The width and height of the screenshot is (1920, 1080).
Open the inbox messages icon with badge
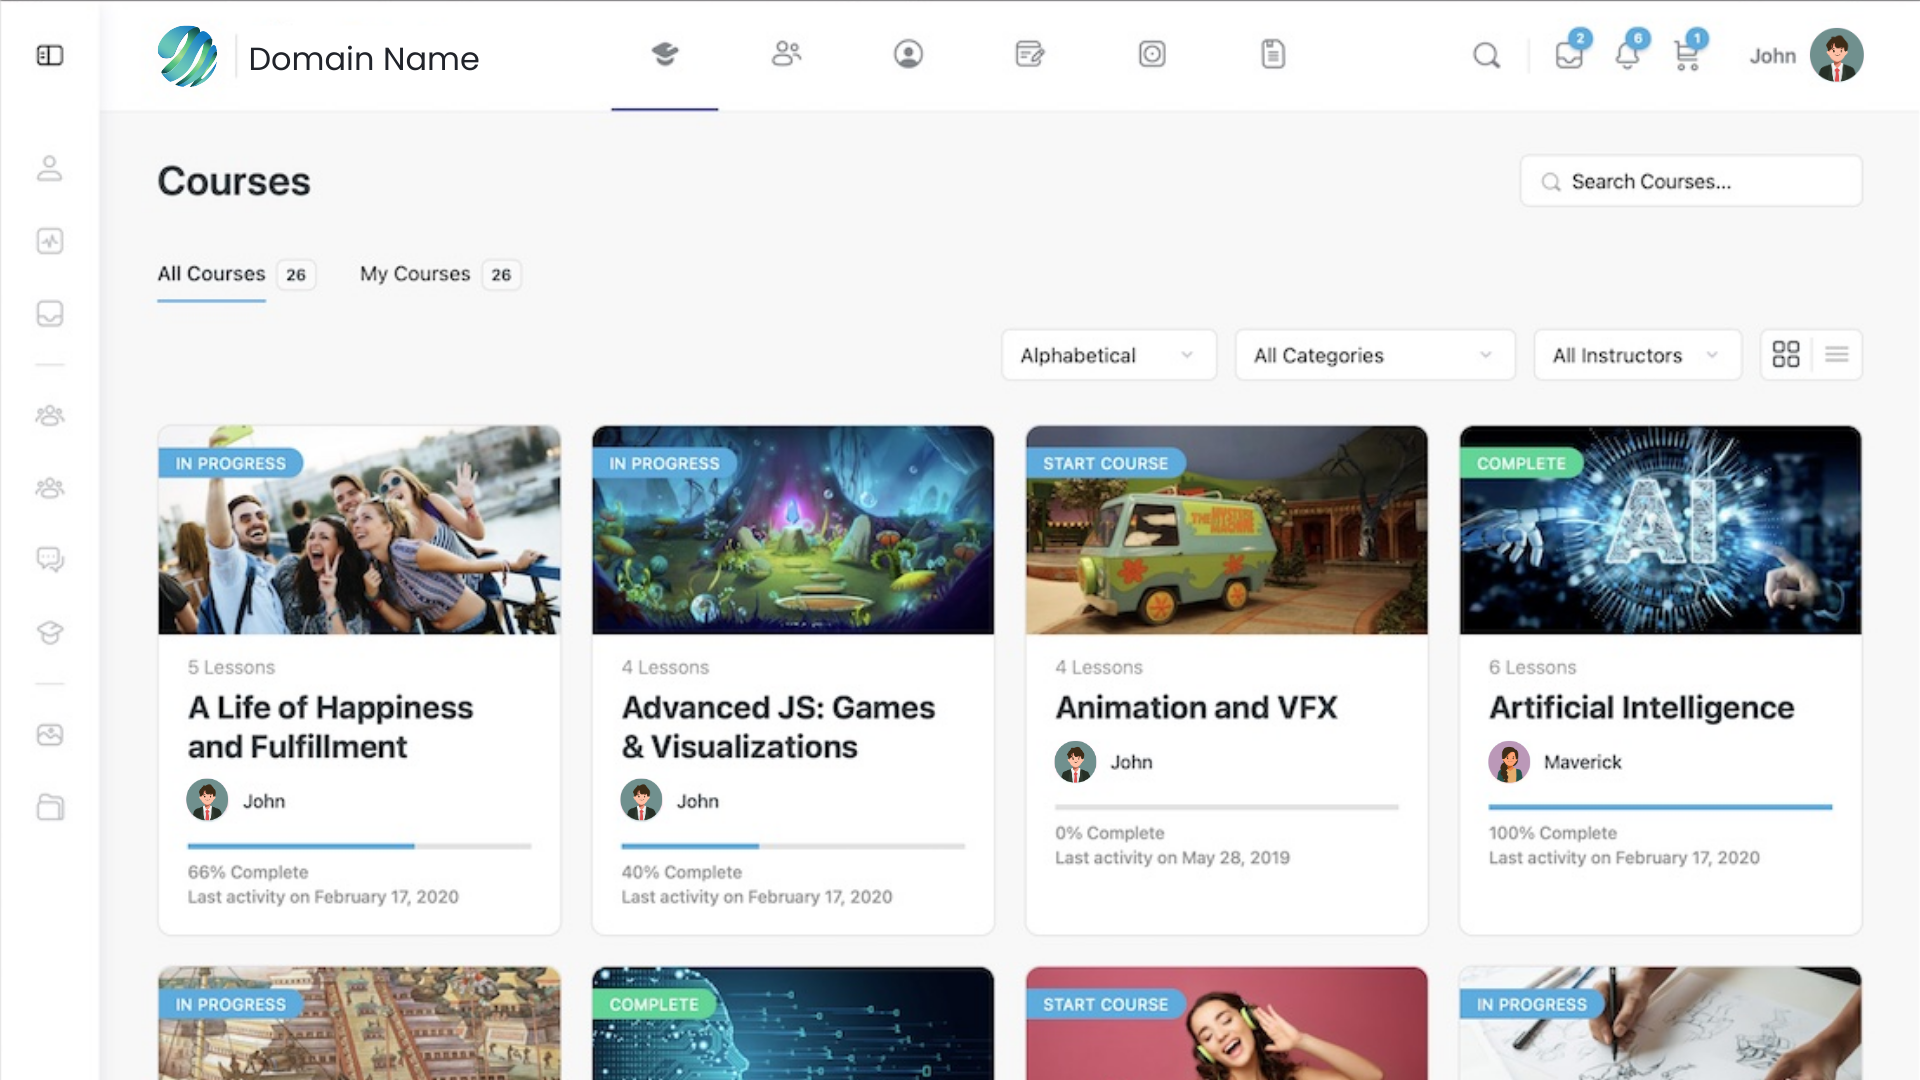point(1569,56)
